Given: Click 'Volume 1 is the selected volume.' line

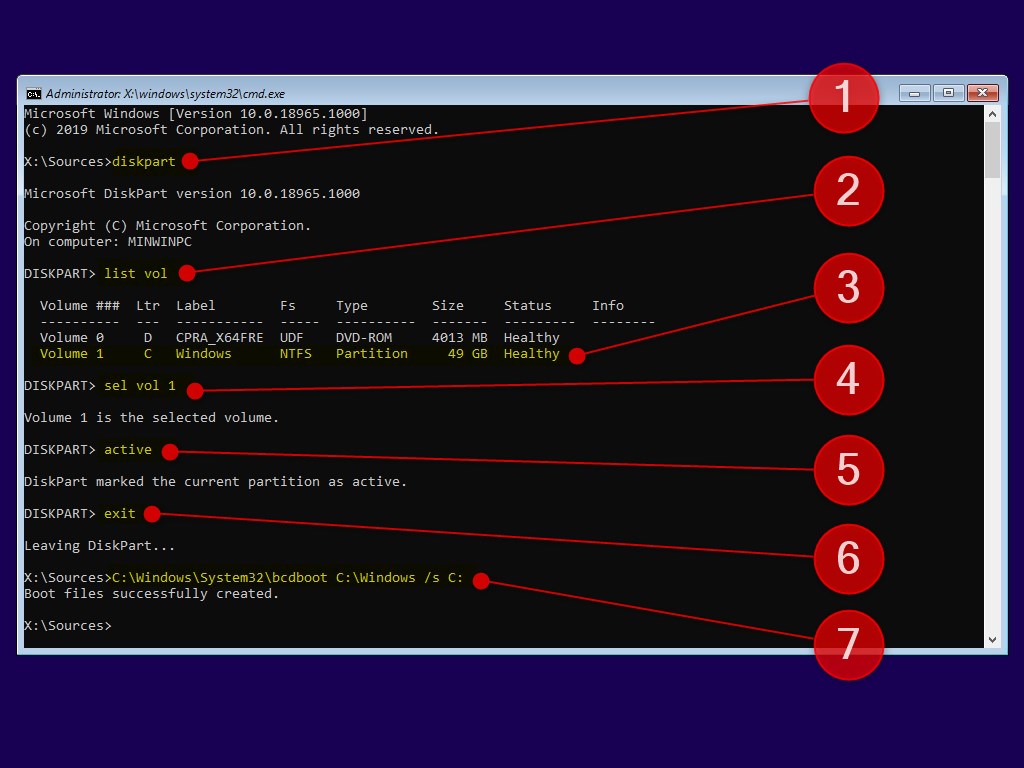Looking at the screenshot, I should tap(152, 417).
